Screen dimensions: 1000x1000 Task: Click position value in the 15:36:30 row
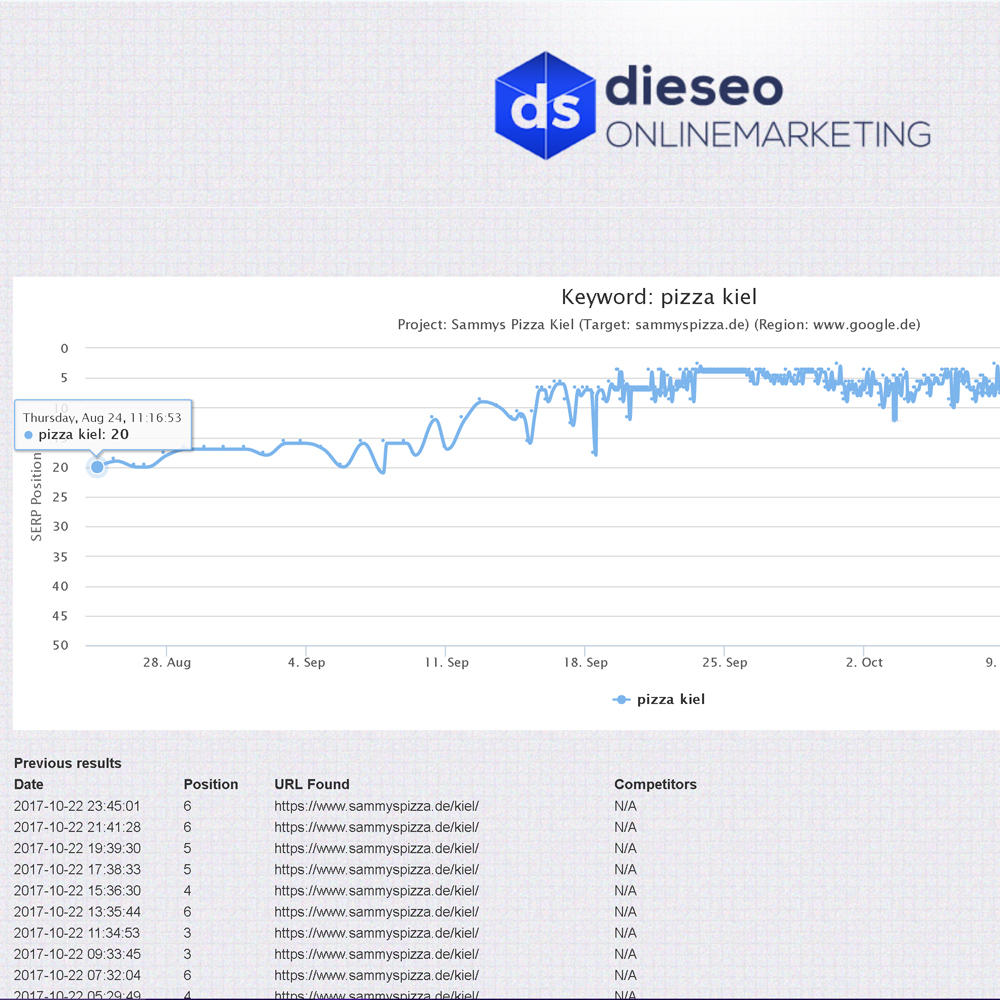click(188, 890)
